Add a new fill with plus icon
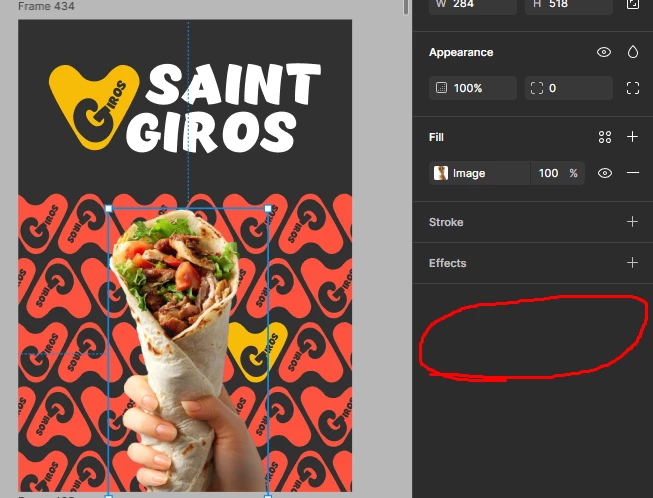The width and height of the screenshot is (653, 498). point(632,137)
